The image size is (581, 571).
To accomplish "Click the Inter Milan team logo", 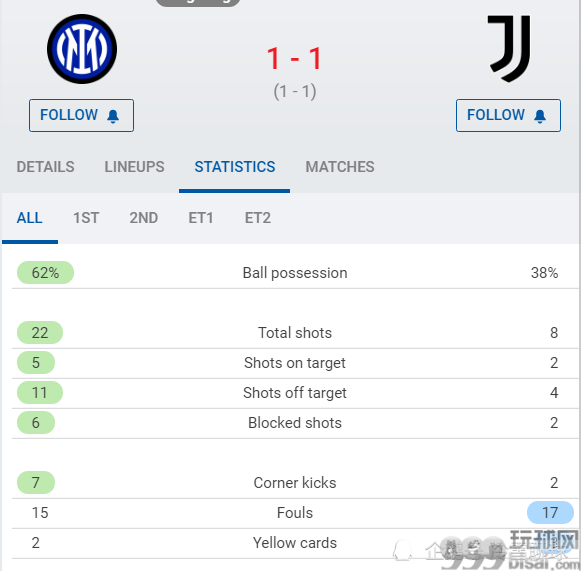I will [x=82, y=49].
